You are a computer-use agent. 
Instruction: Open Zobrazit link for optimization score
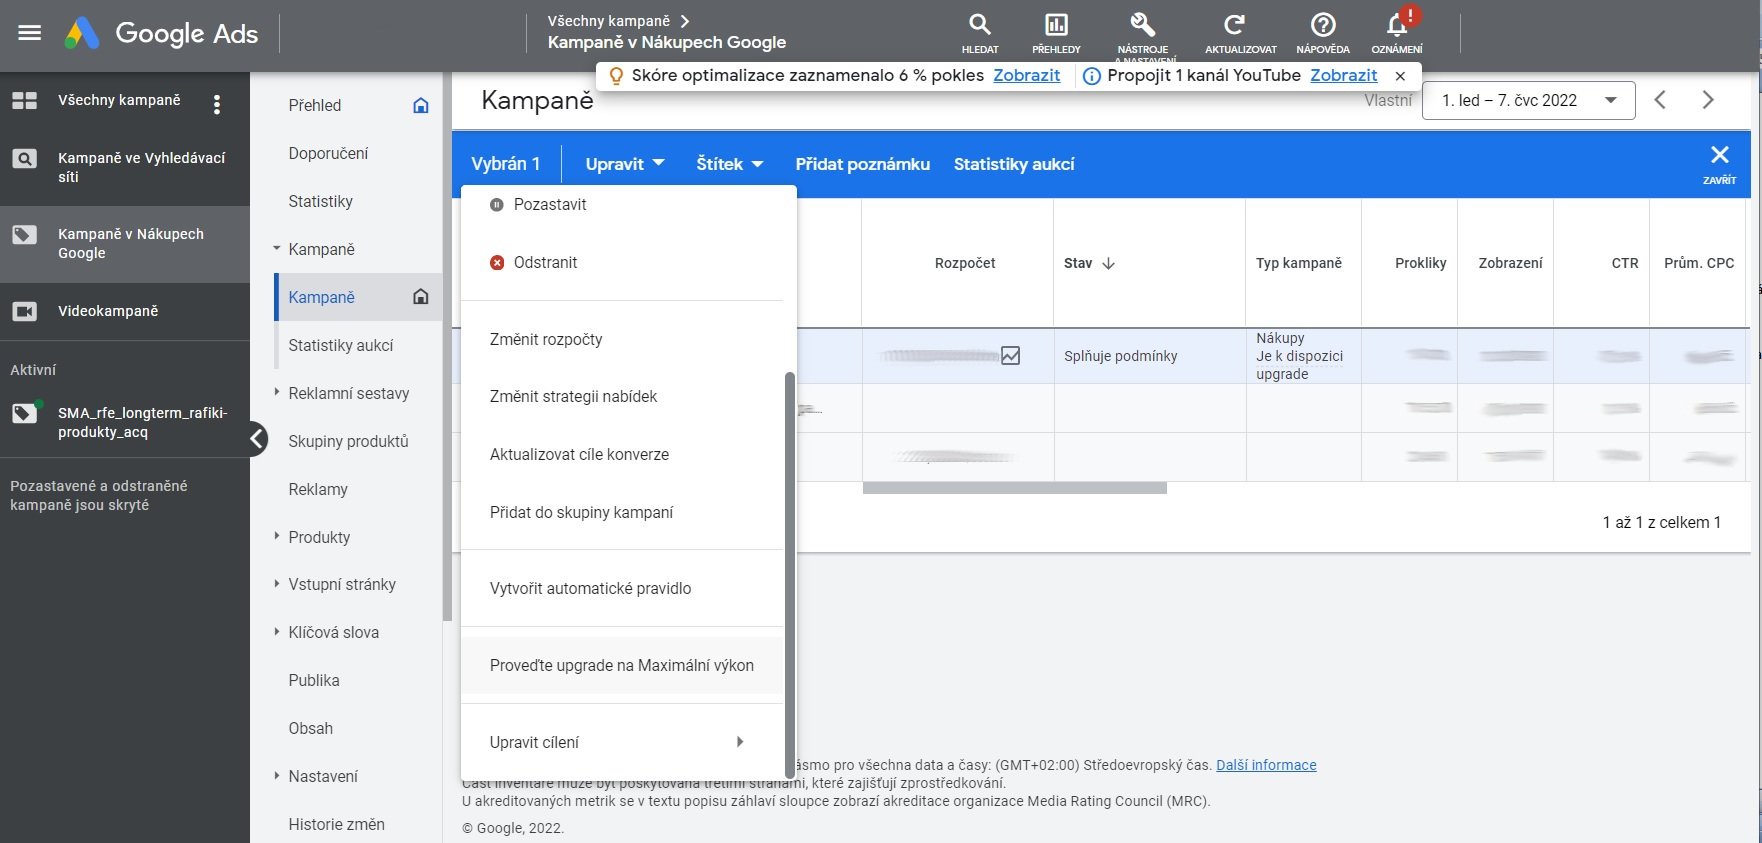(1026, 75)
